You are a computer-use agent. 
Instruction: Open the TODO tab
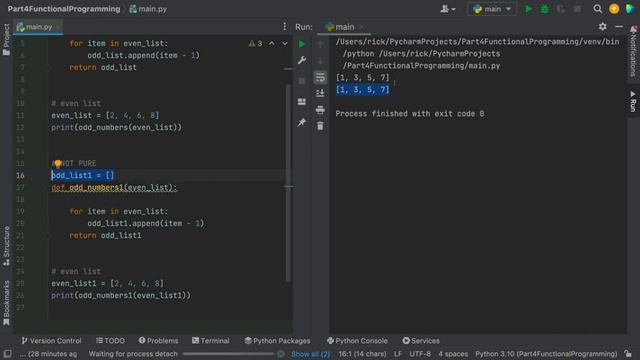point(110,340)
